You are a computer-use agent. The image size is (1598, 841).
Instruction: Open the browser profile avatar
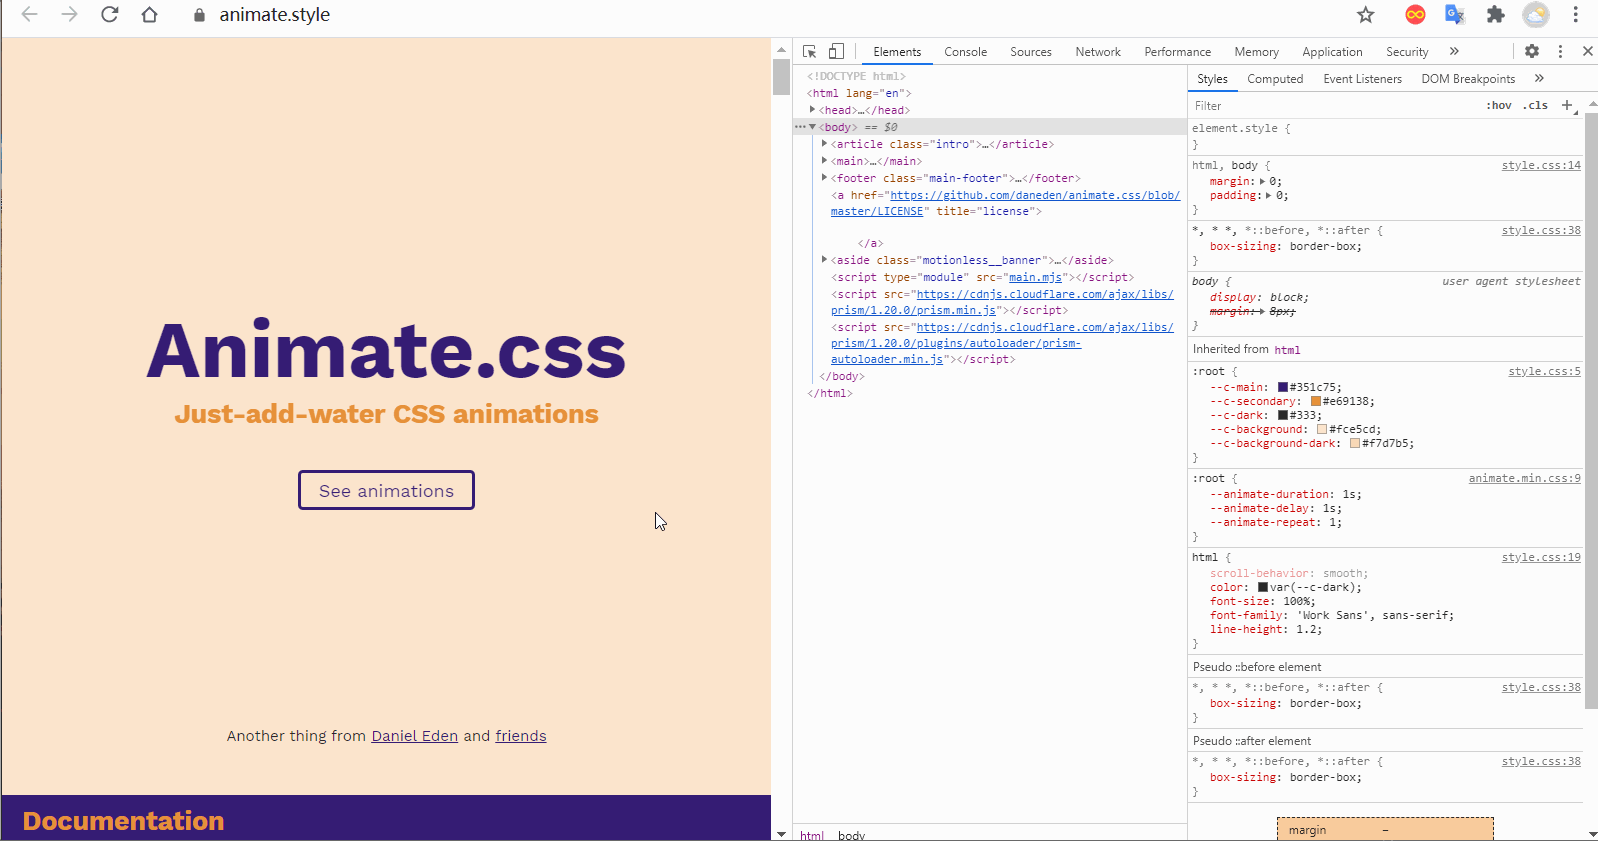(1536, 15)
